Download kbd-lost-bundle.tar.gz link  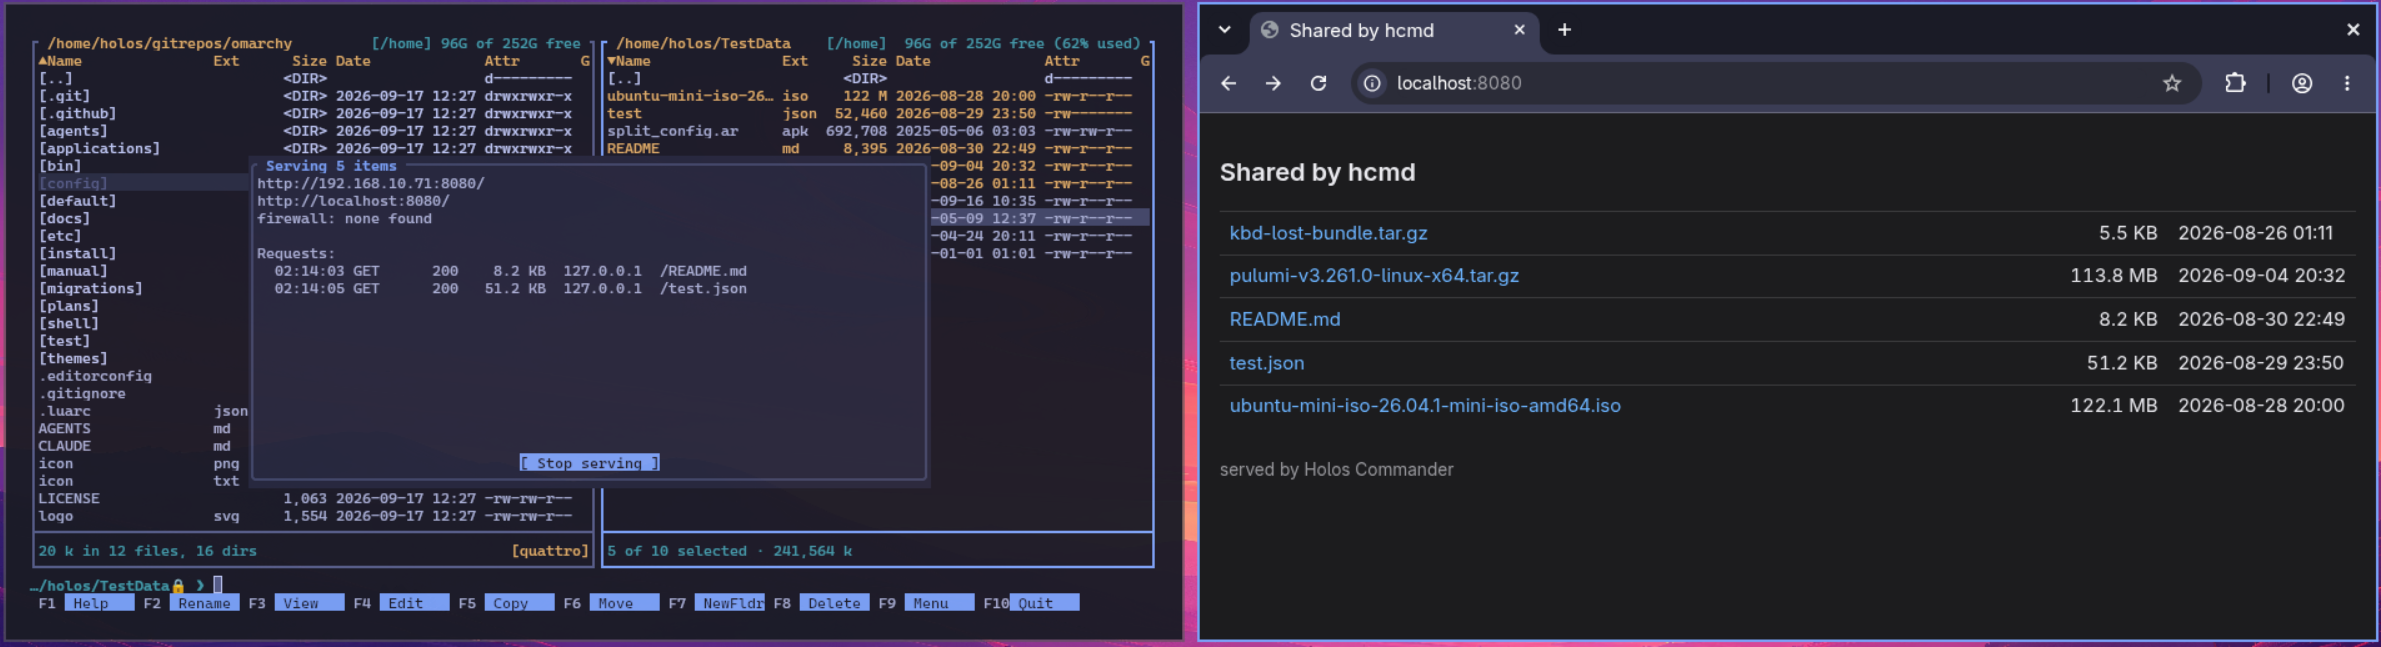1328,233
